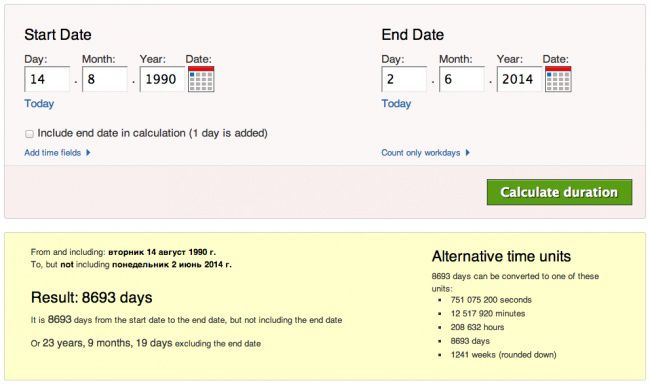The image size is (650, 385).
Task: Click the arrow beside Count only workdays
Action: tap(467, 153)
